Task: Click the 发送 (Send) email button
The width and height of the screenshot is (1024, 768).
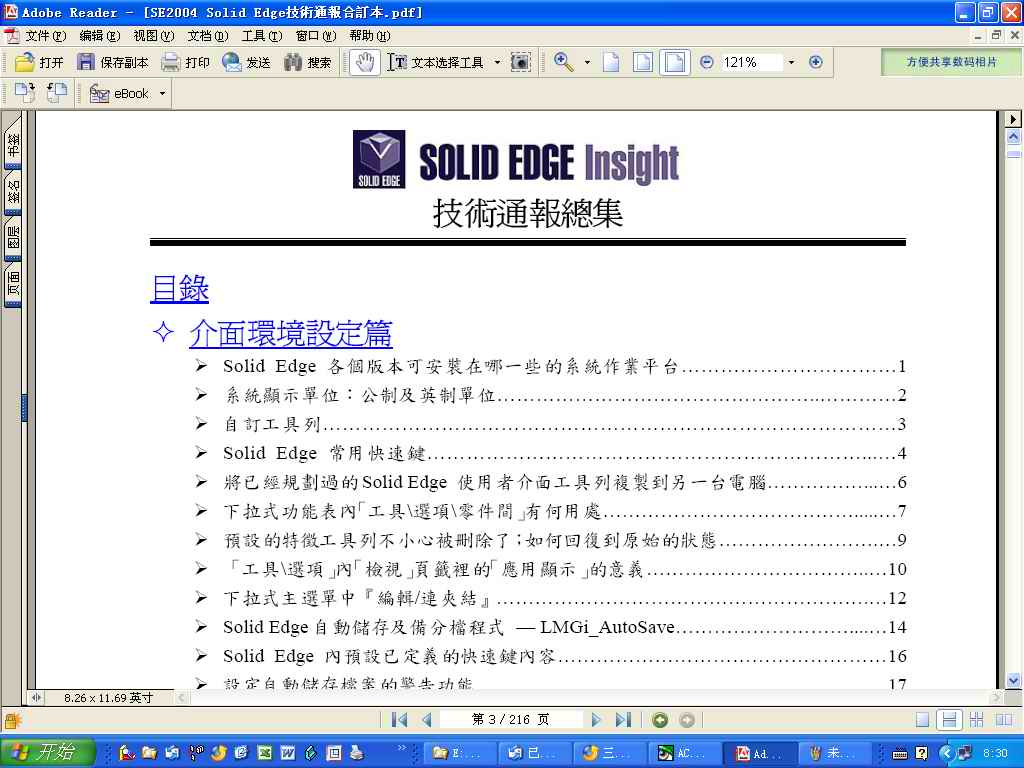Action: [x=246, y=62]
